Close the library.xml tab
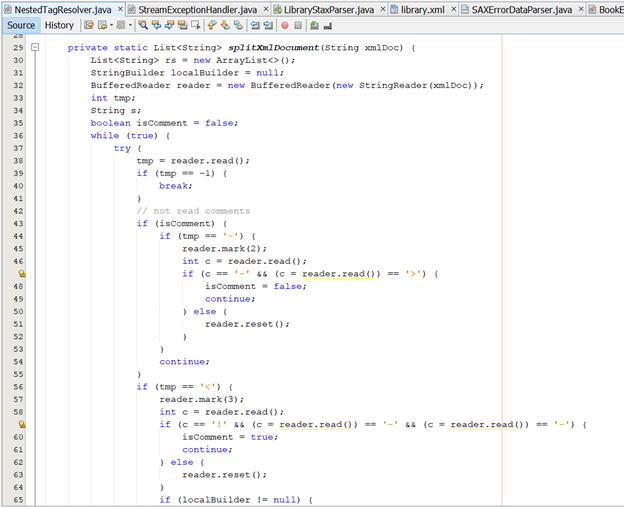 [x=453, y=9]
